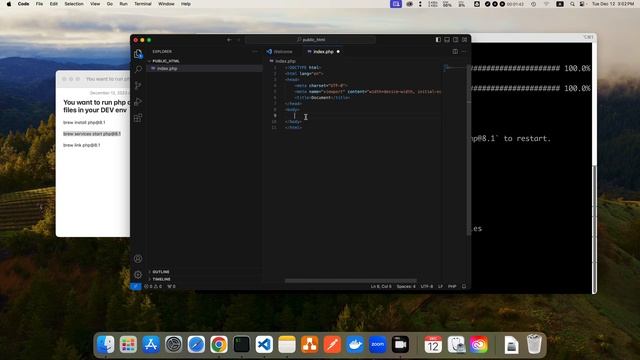The image size is (640, 360).
Task: Open the Source Control view
Action: pos(138,85)
